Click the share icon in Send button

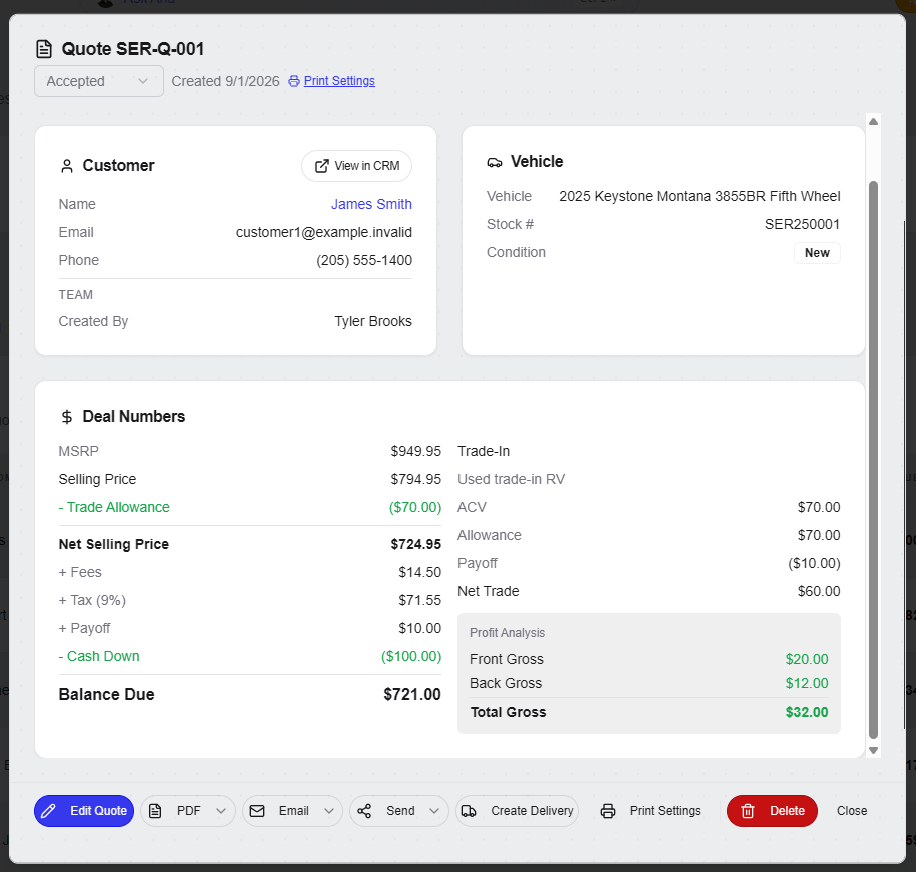(x=364, y=811)
